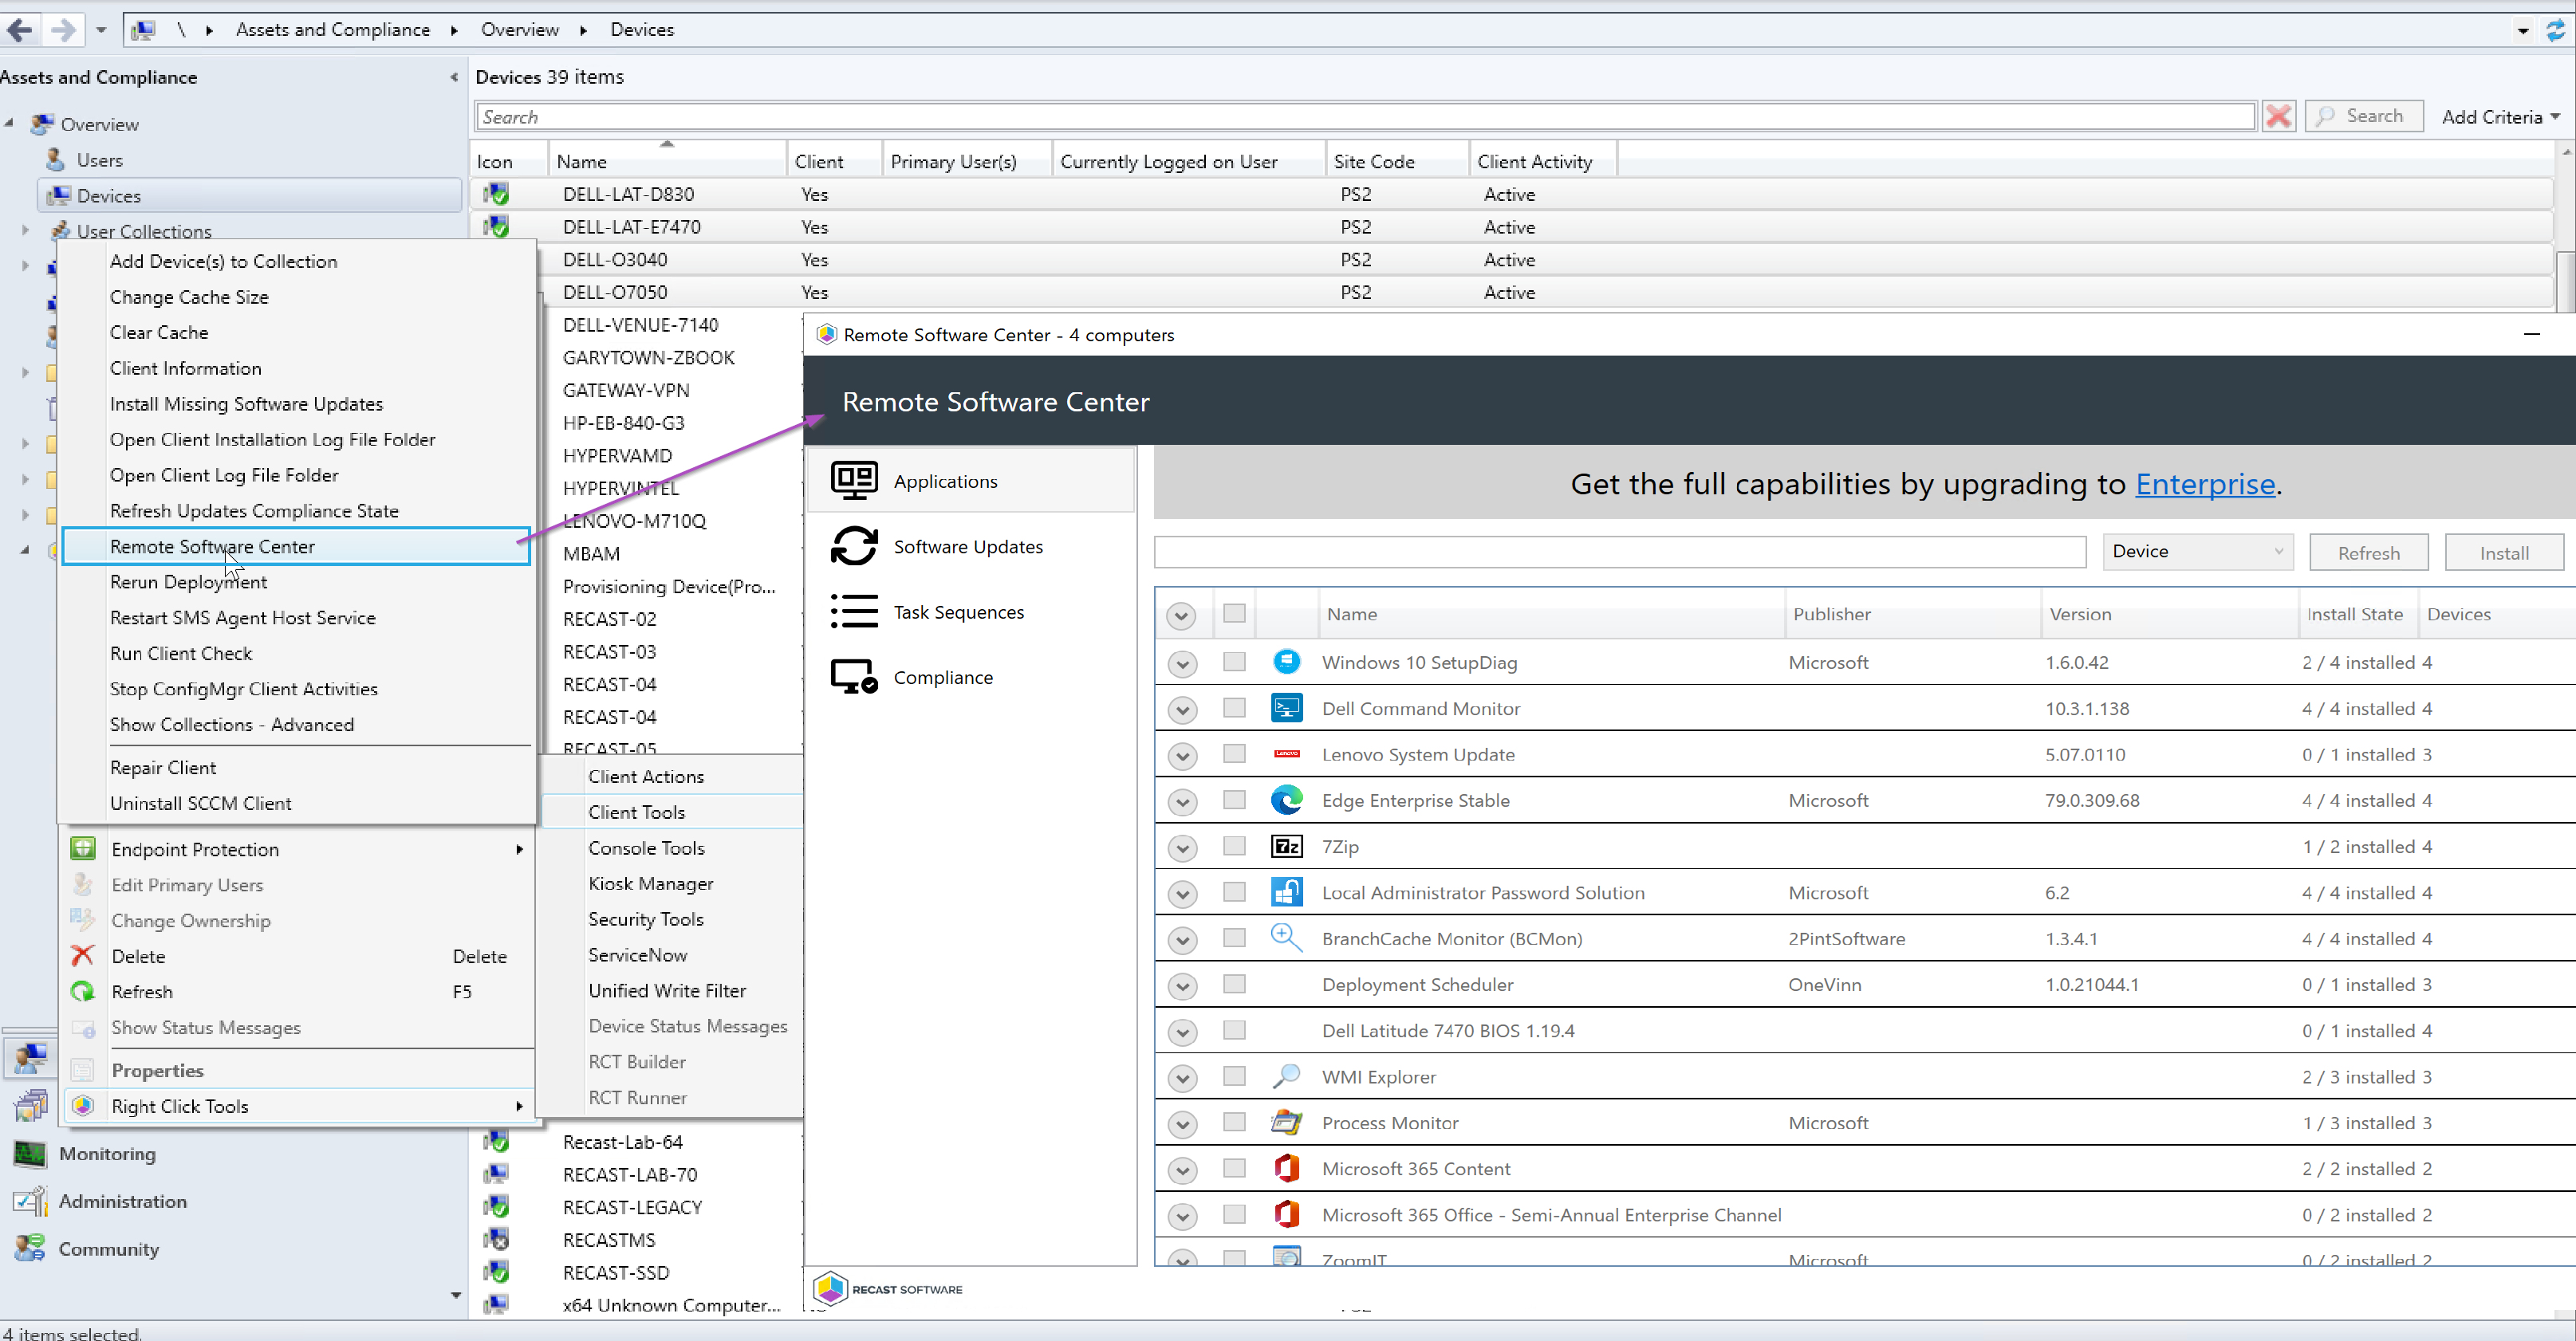Choose Repair Client menu entry
Screen dimensions: 2576x1341
click(x=163, y=767)
